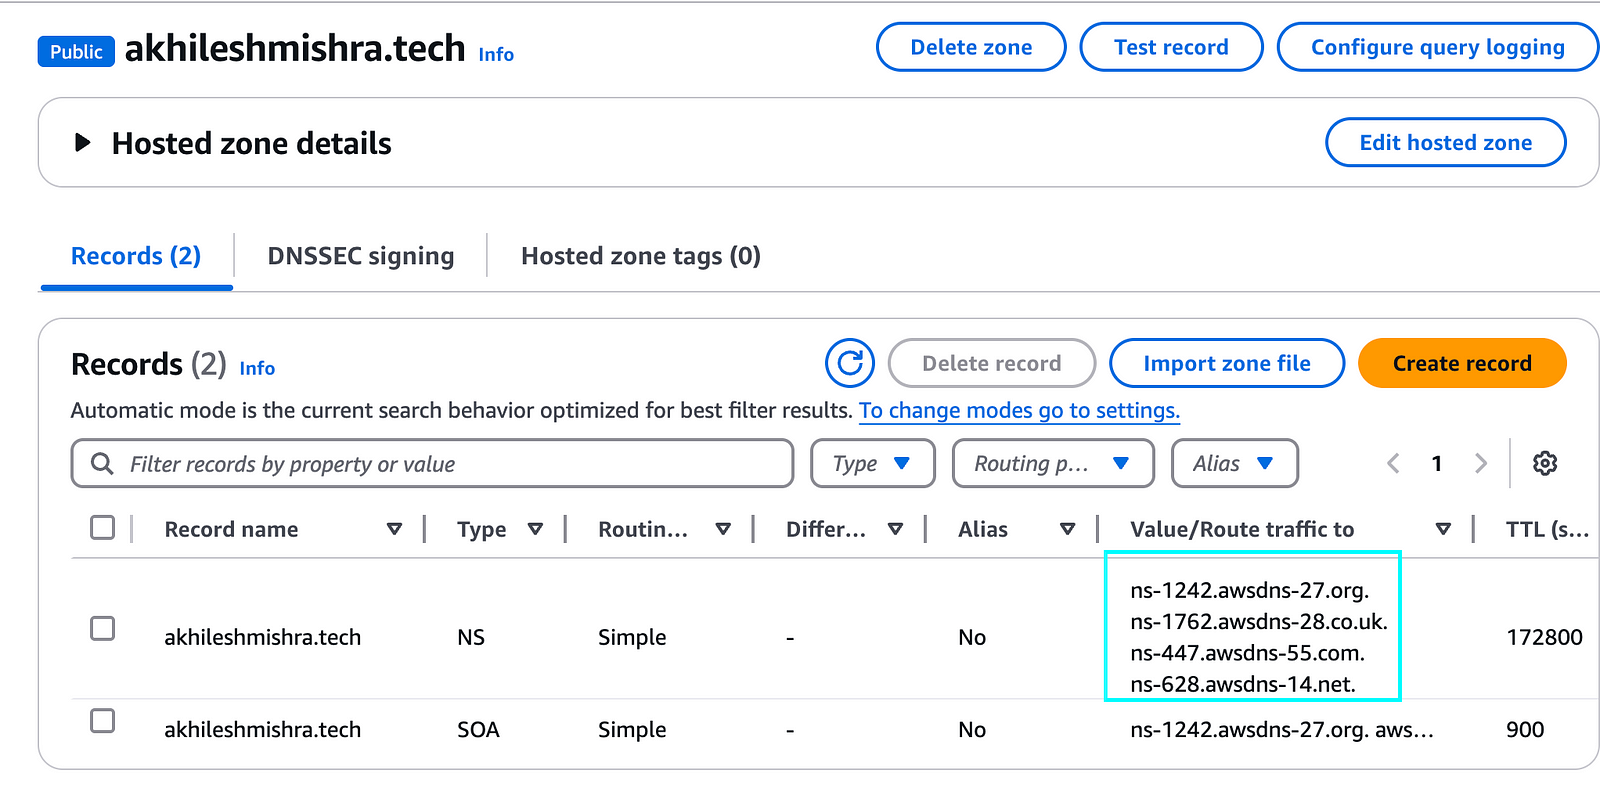Click page number 1 in pagination
This screenshot has width=1600, height=787.
1437,463
